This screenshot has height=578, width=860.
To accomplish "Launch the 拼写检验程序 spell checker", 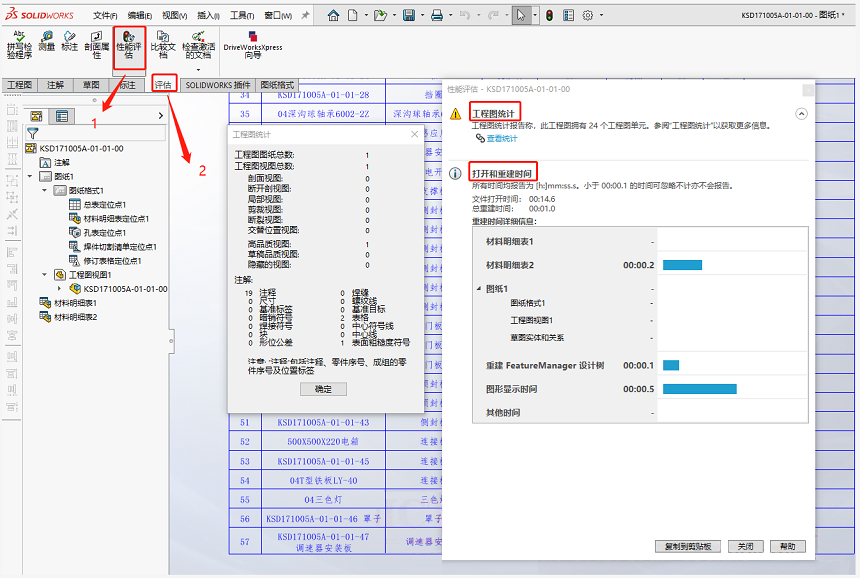I will click(19, 46).
